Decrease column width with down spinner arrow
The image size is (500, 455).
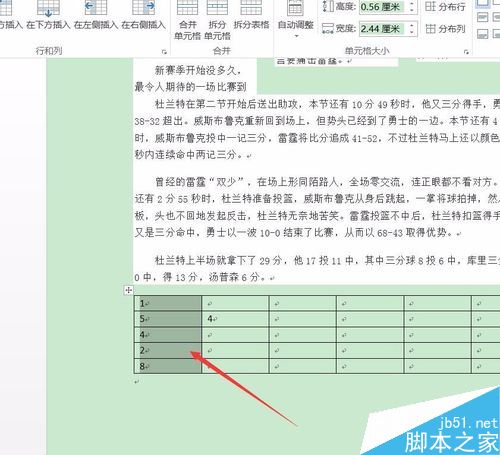pyautogui.click(x=412, y=33)
